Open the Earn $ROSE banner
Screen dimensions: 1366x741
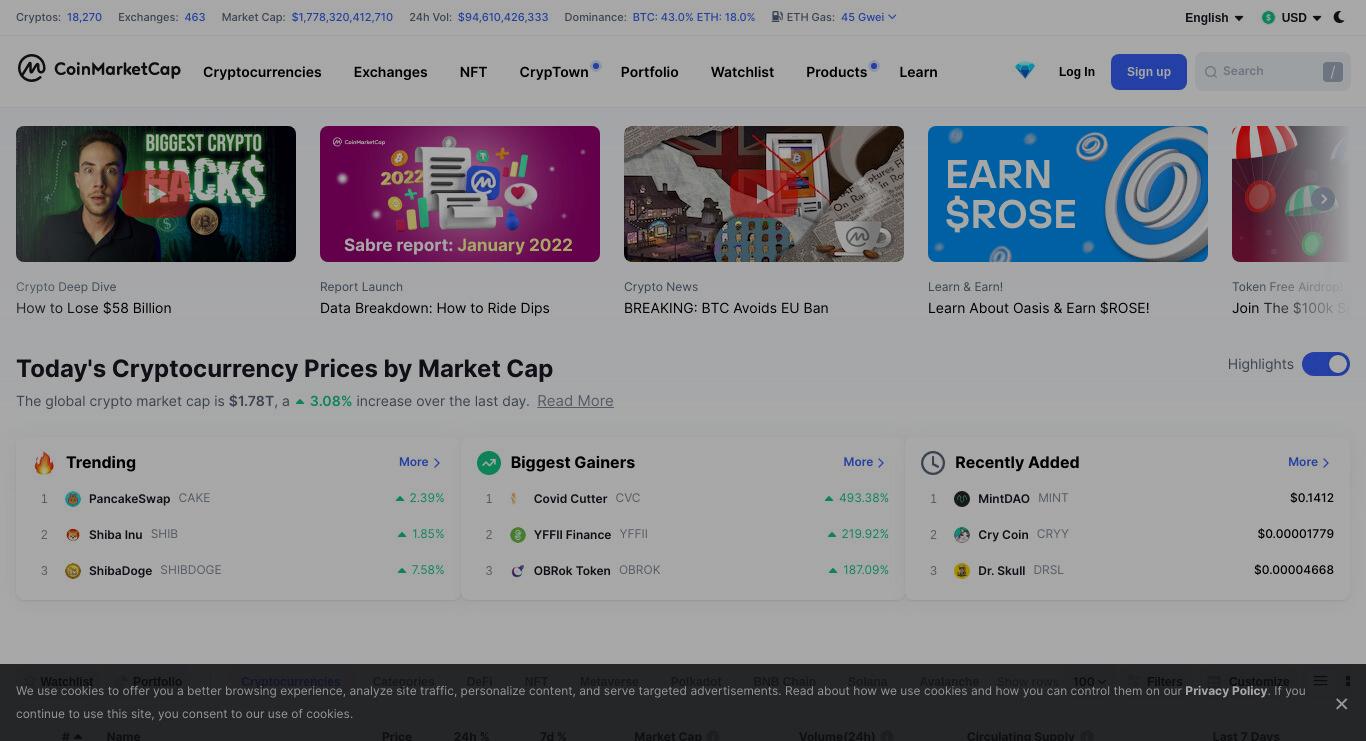point(1068,194)
